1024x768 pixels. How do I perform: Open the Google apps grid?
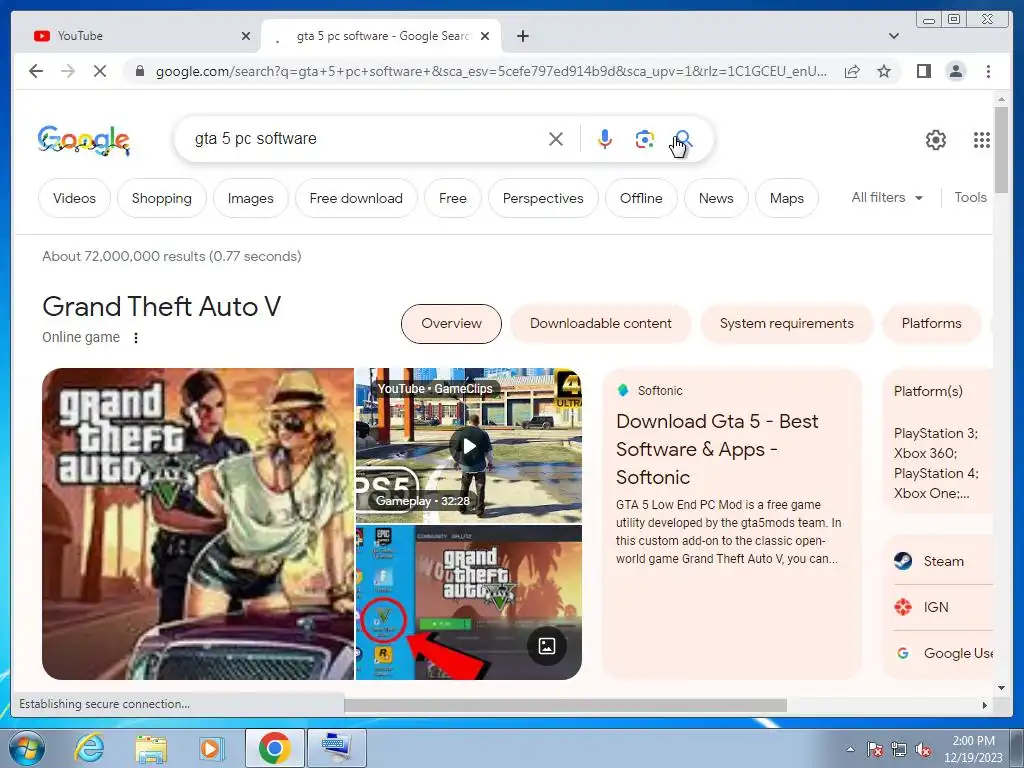point(982,140)
